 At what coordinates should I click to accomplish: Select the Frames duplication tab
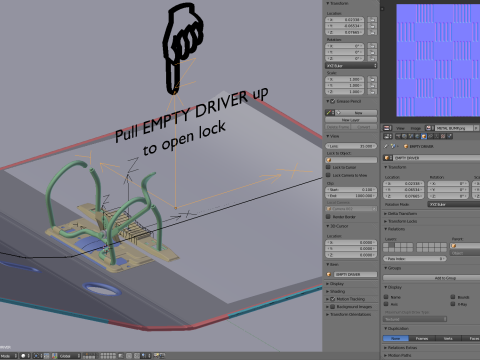click(x=422, y=338)
